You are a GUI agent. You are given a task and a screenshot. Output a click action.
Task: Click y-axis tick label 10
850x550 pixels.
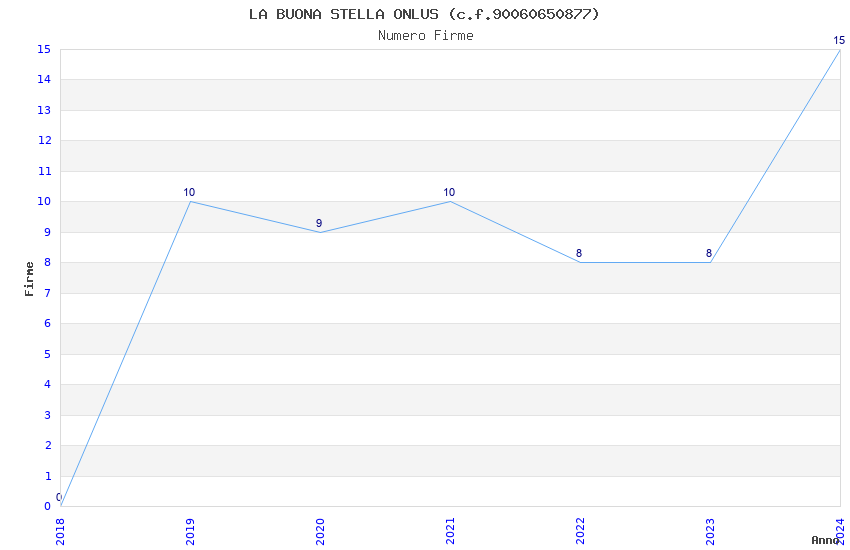click(44, 202)
